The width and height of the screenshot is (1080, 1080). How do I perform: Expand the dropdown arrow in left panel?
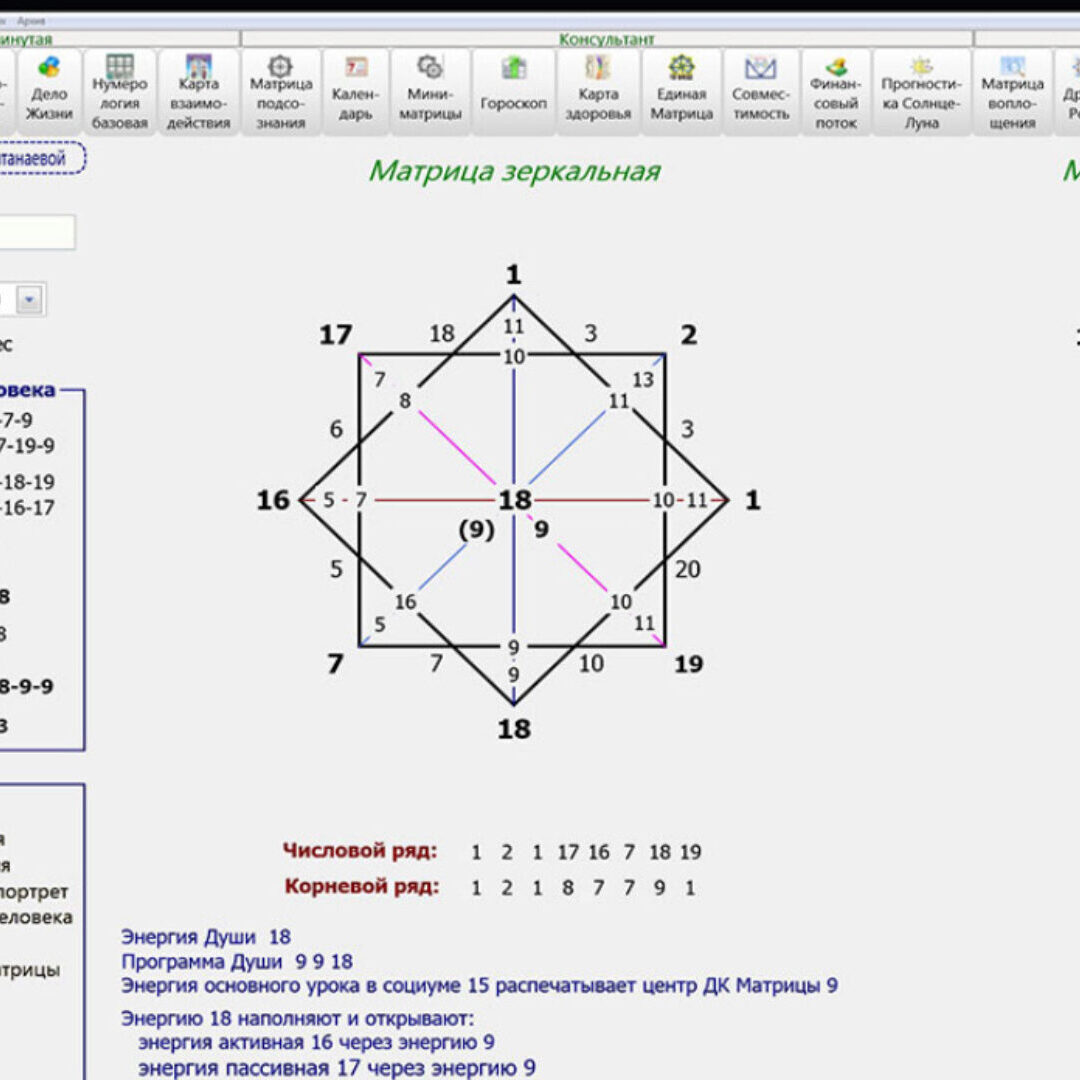tap(29, 299)
